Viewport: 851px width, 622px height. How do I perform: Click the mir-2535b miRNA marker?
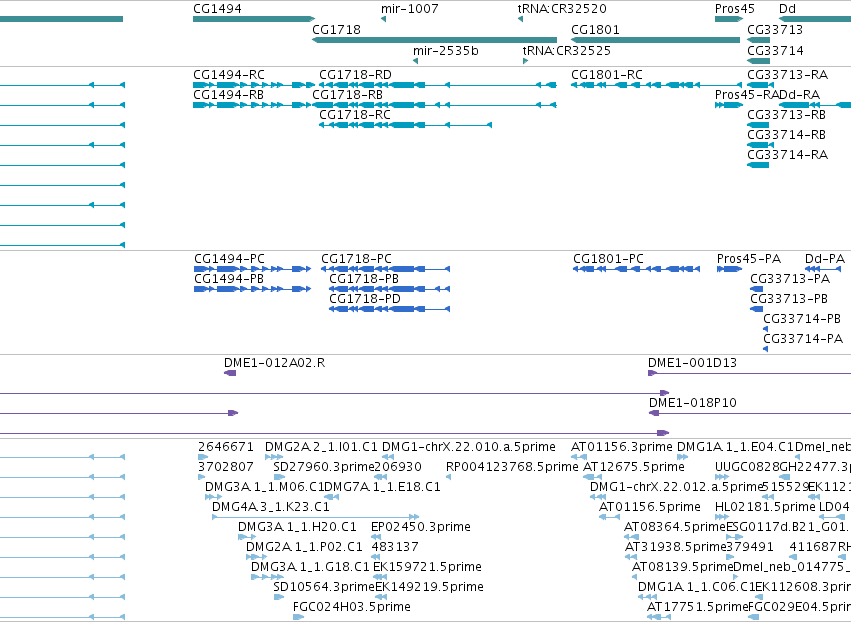[415, 61]
